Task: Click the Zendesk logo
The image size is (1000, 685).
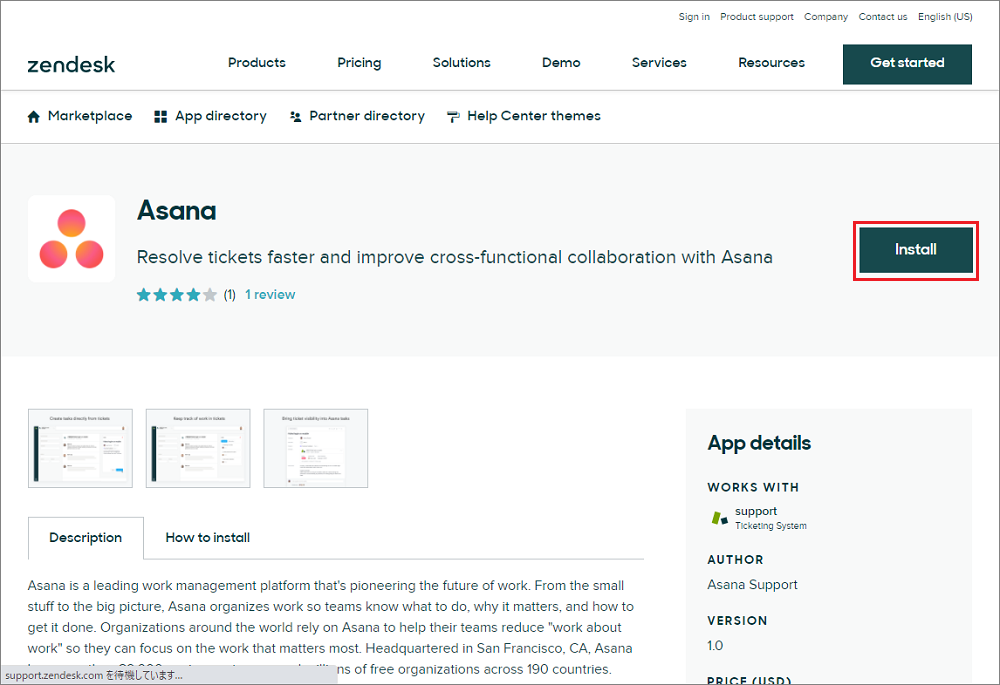Action: pos(71,64)
